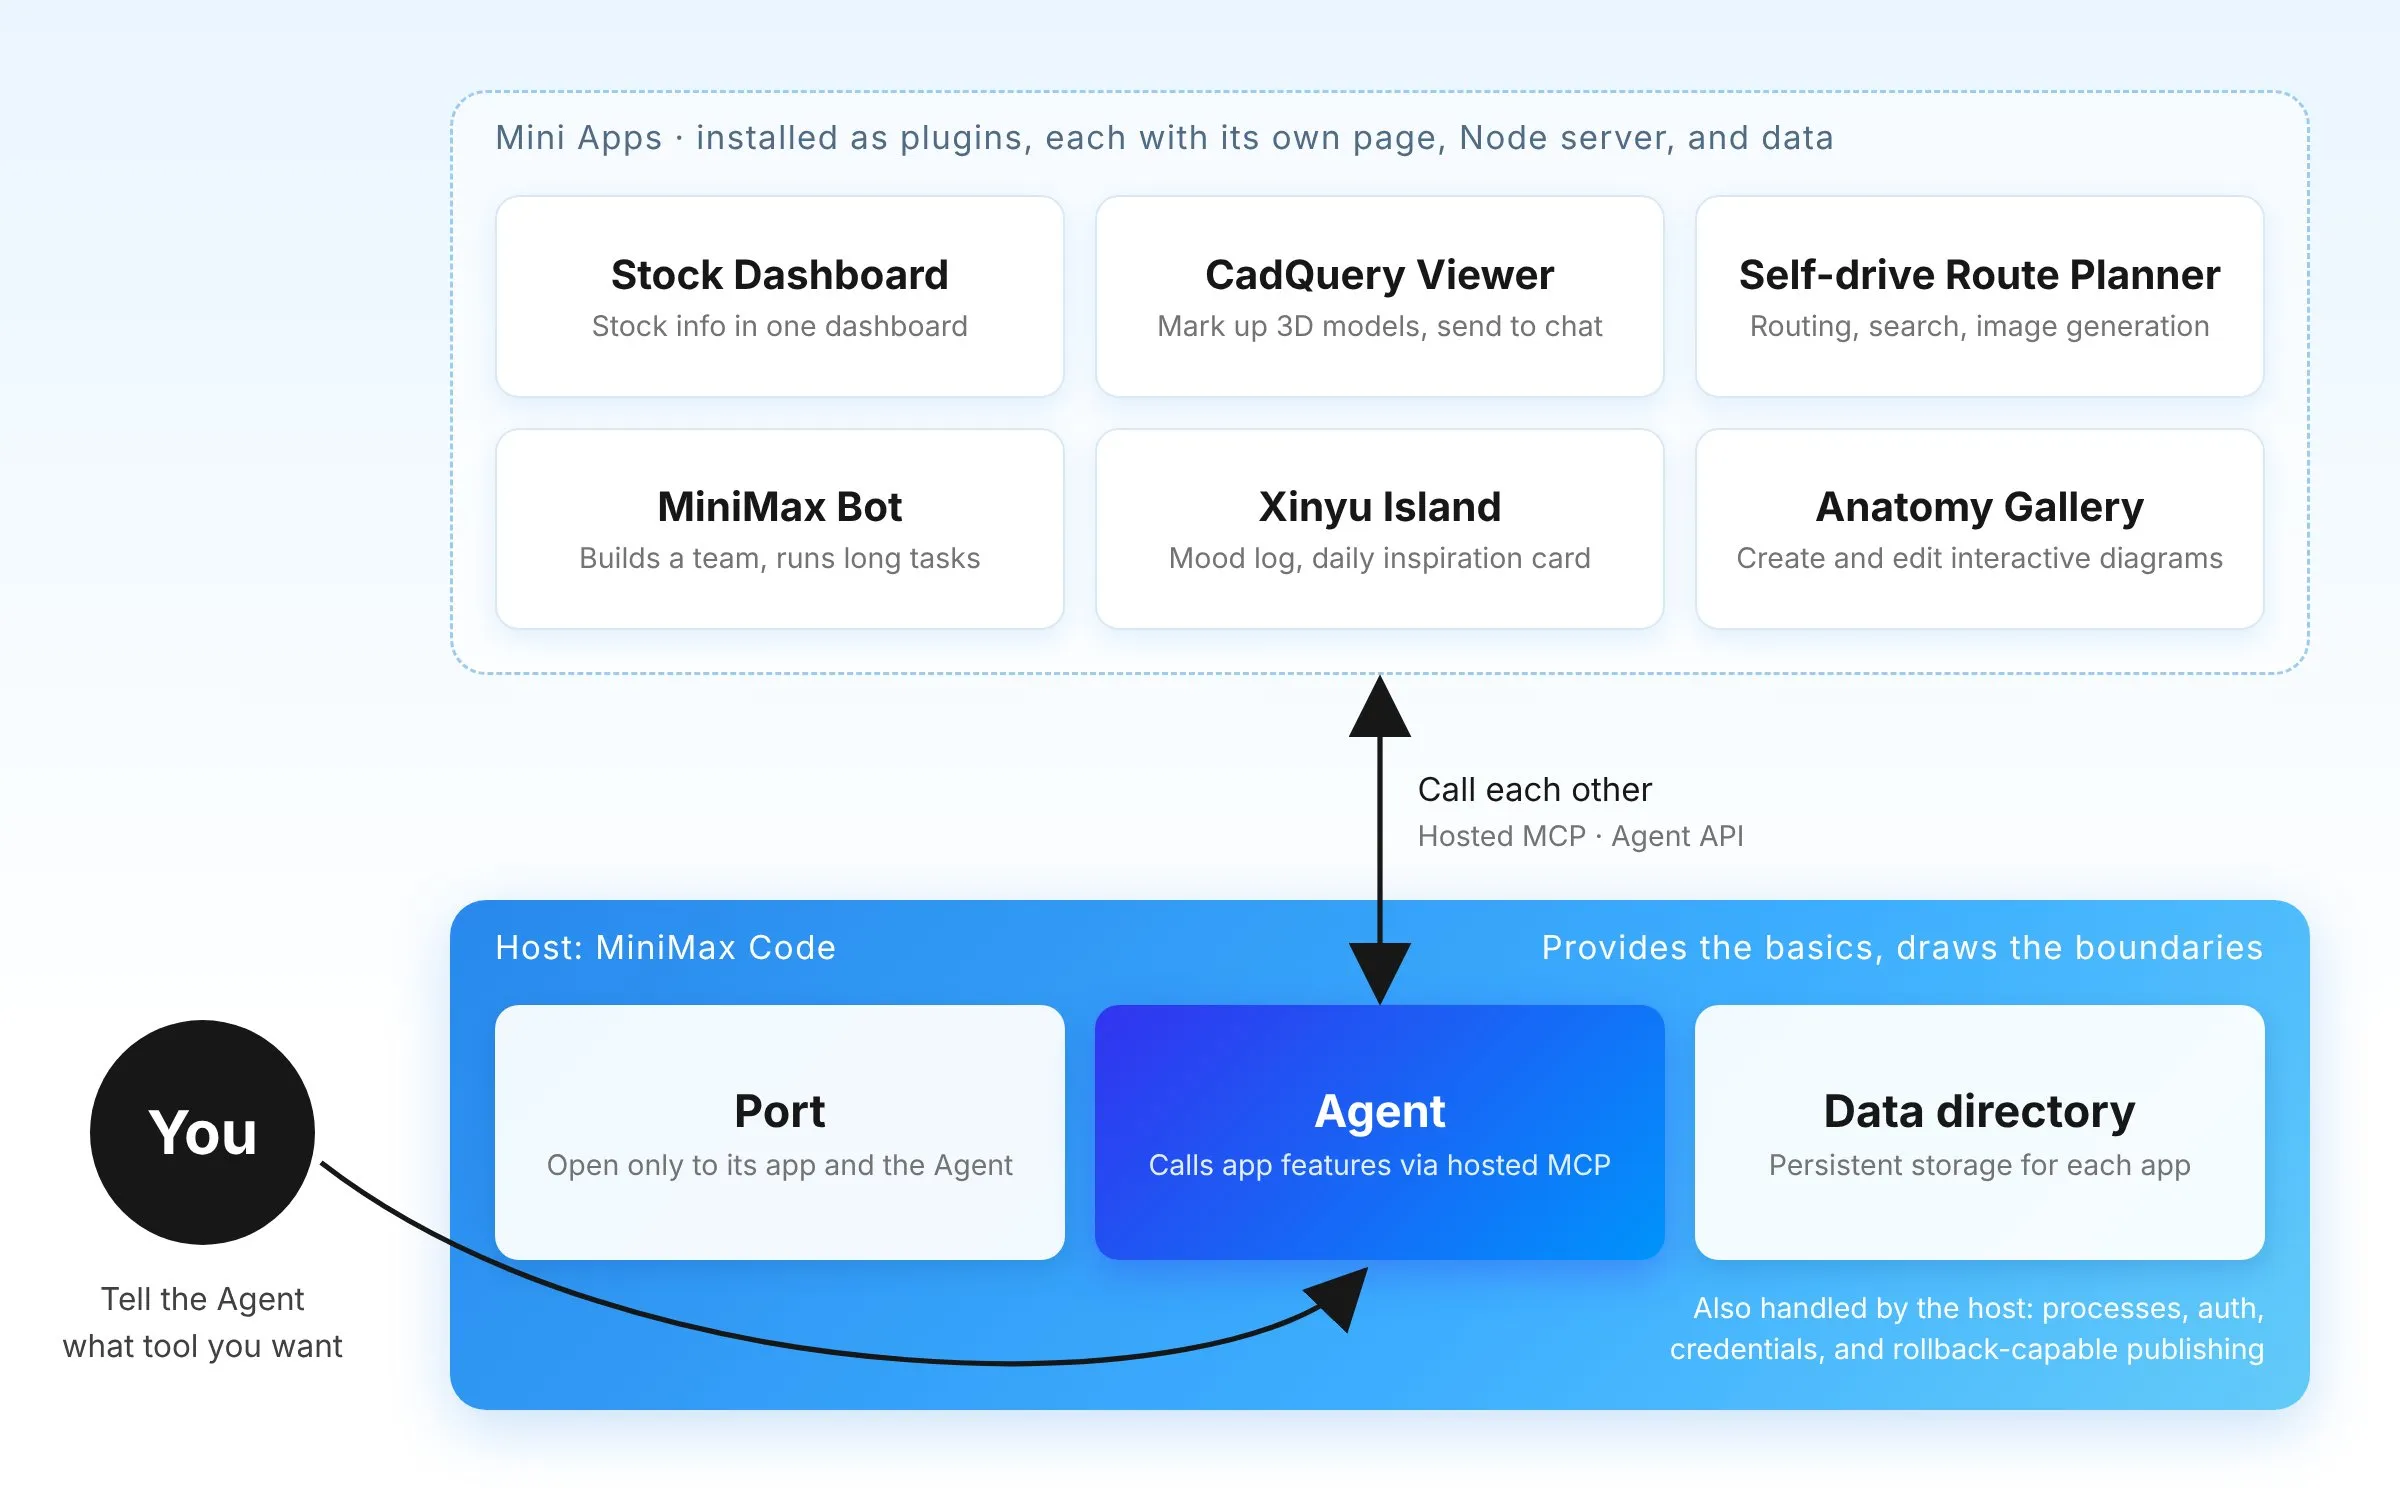The width and height of the screenshot is (2400, 1500).
Task: Click the 'Host: MiniMax Code' label
Action: click(x=665, y=947)
